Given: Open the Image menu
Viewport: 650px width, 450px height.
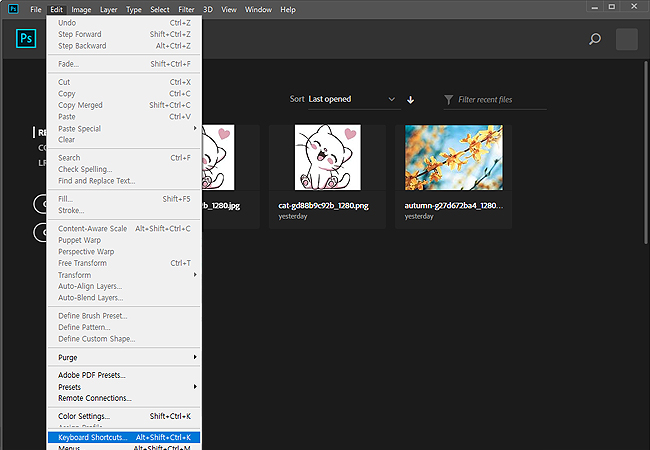Looking at the screenshot, I should 81,9.
